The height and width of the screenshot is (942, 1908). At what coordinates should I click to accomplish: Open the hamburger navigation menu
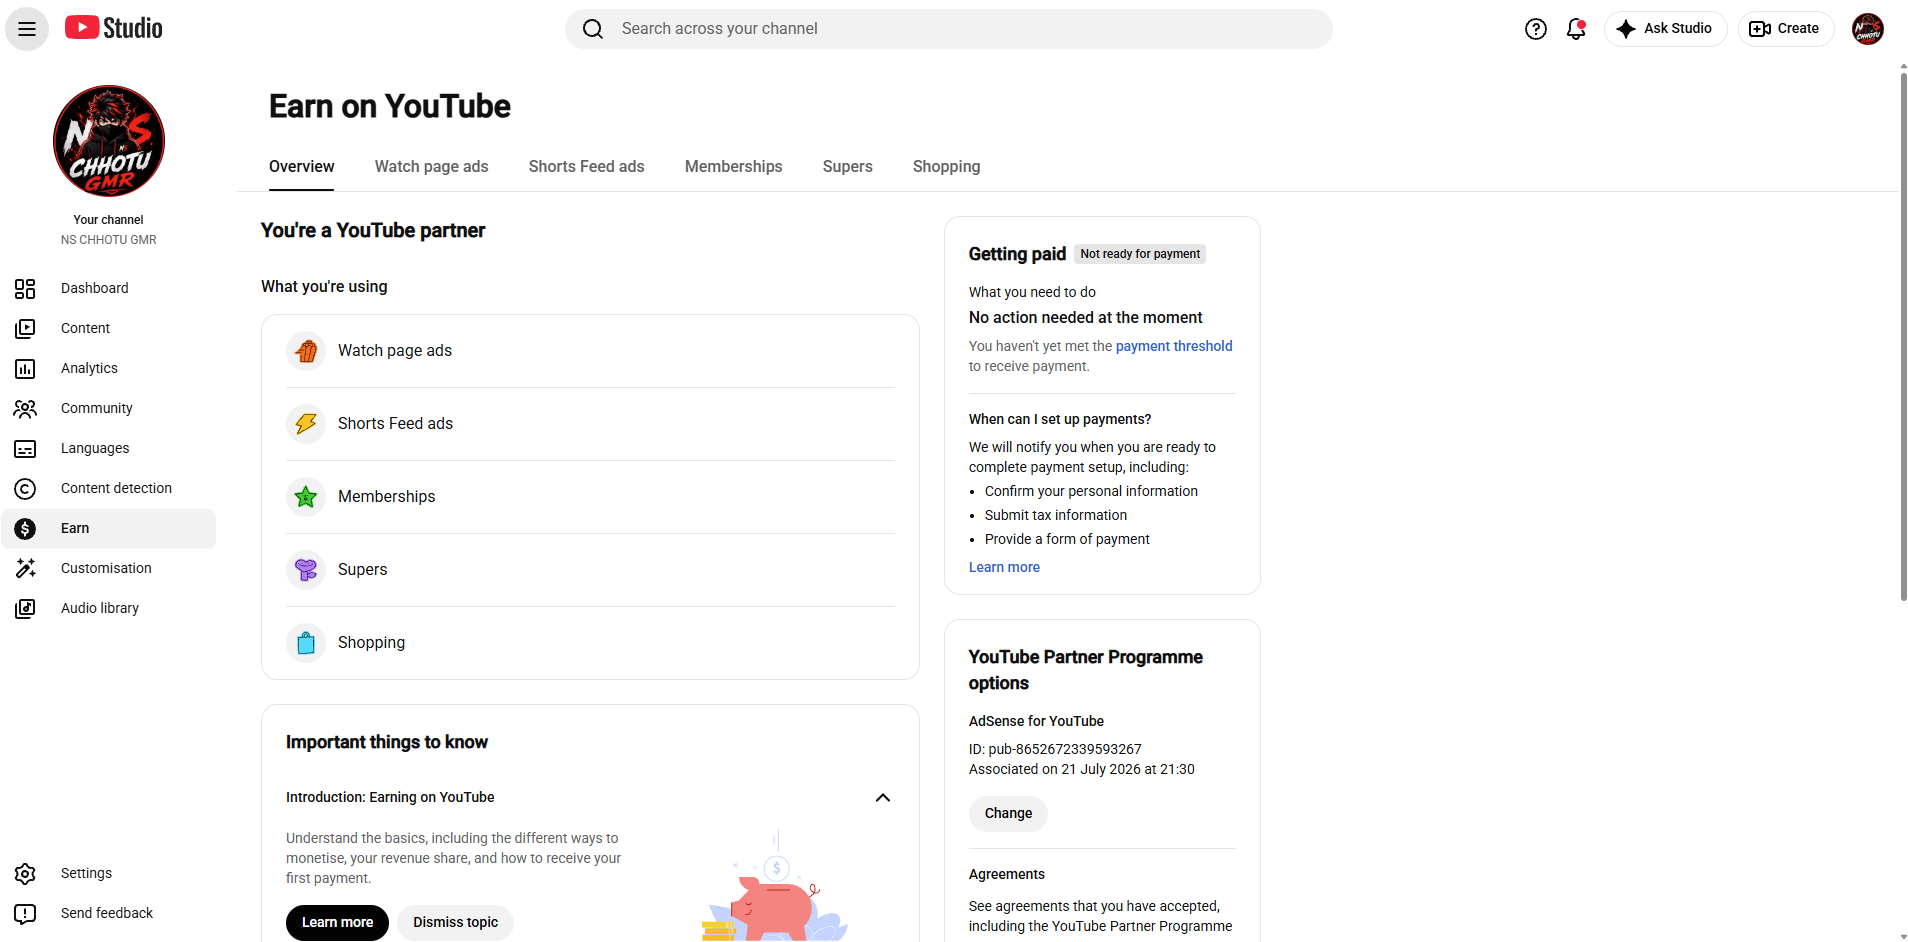click(27, 29)
